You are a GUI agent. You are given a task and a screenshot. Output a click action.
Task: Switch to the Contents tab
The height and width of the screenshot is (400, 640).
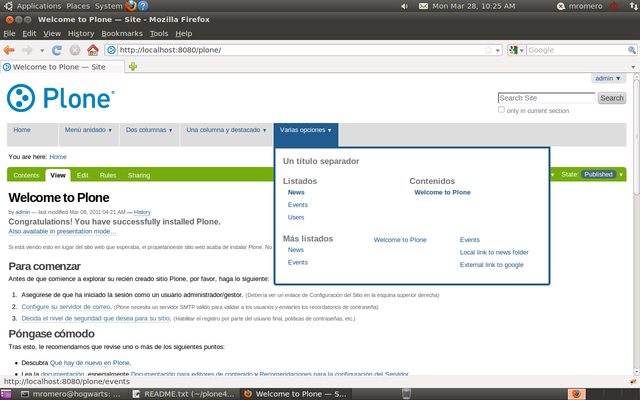pos(26,175)
